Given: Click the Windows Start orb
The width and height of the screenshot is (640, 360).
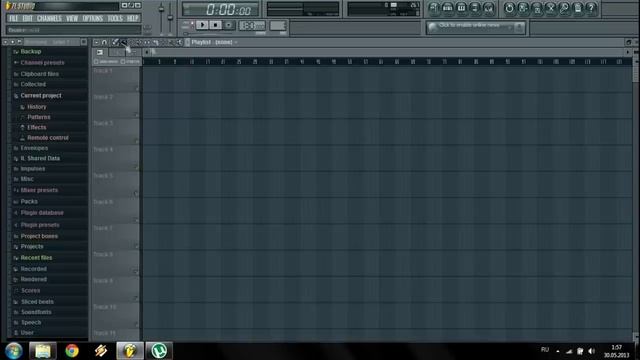Looking at the screenshot, I should click(14, 351).
